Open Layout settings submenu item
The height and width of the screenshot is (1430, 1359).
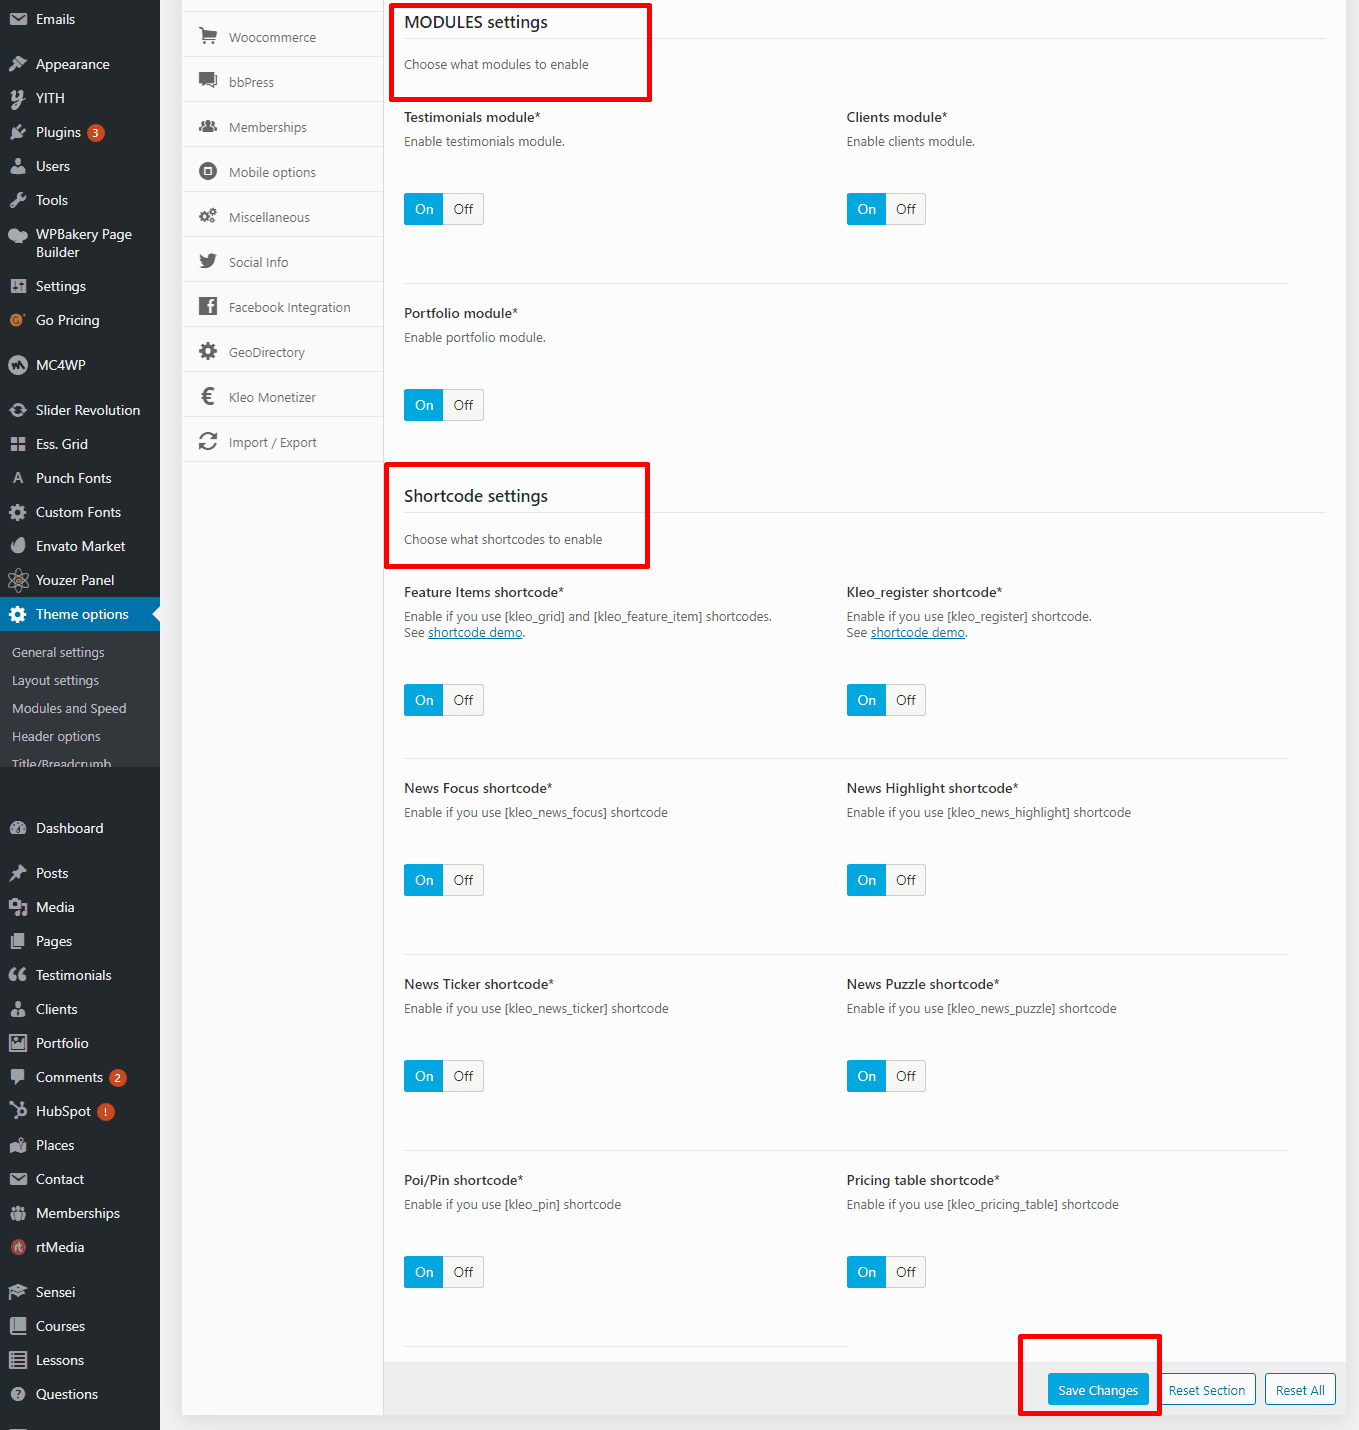pos(55,680)
